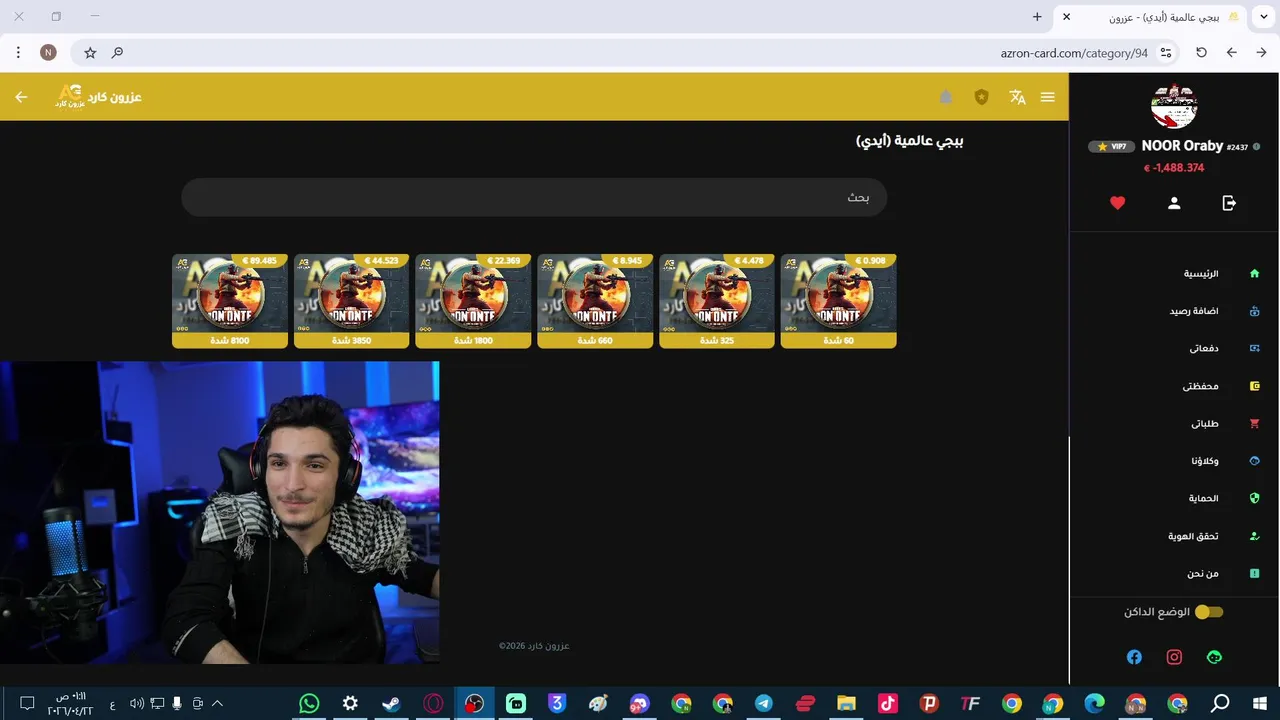Open the NOOR Oraby profile avatar
This screenshot has width=1280, height=720.
(x=1174, y=106)
